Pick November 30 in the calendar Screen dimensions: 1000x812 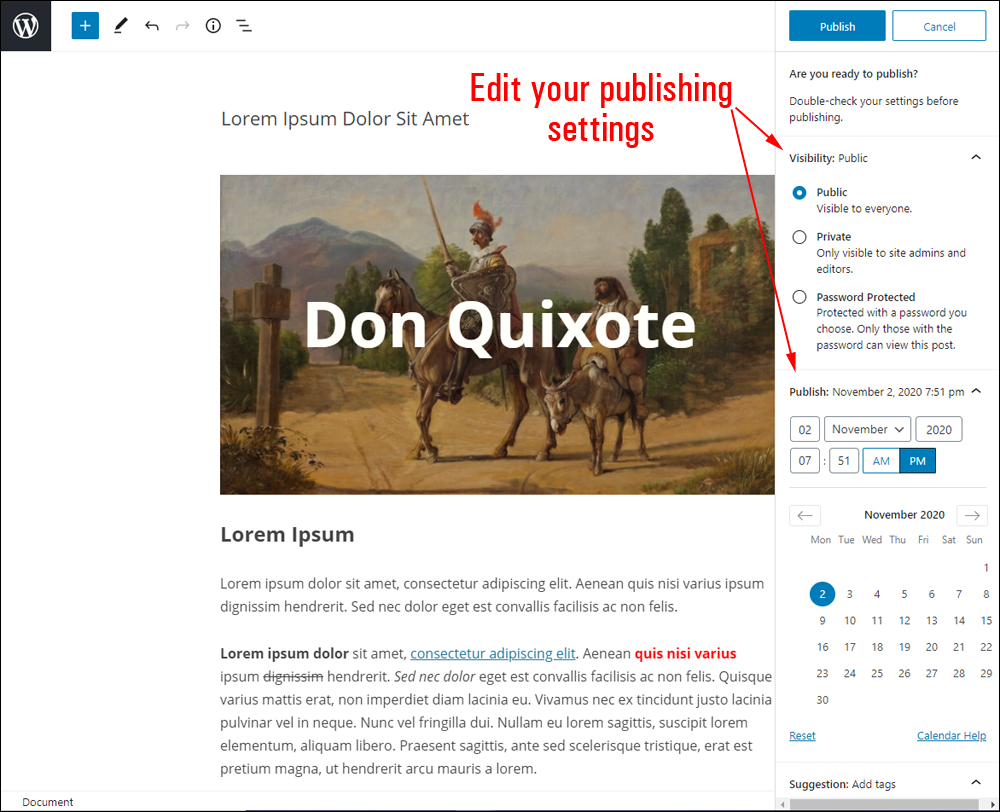tap(822, 700)
